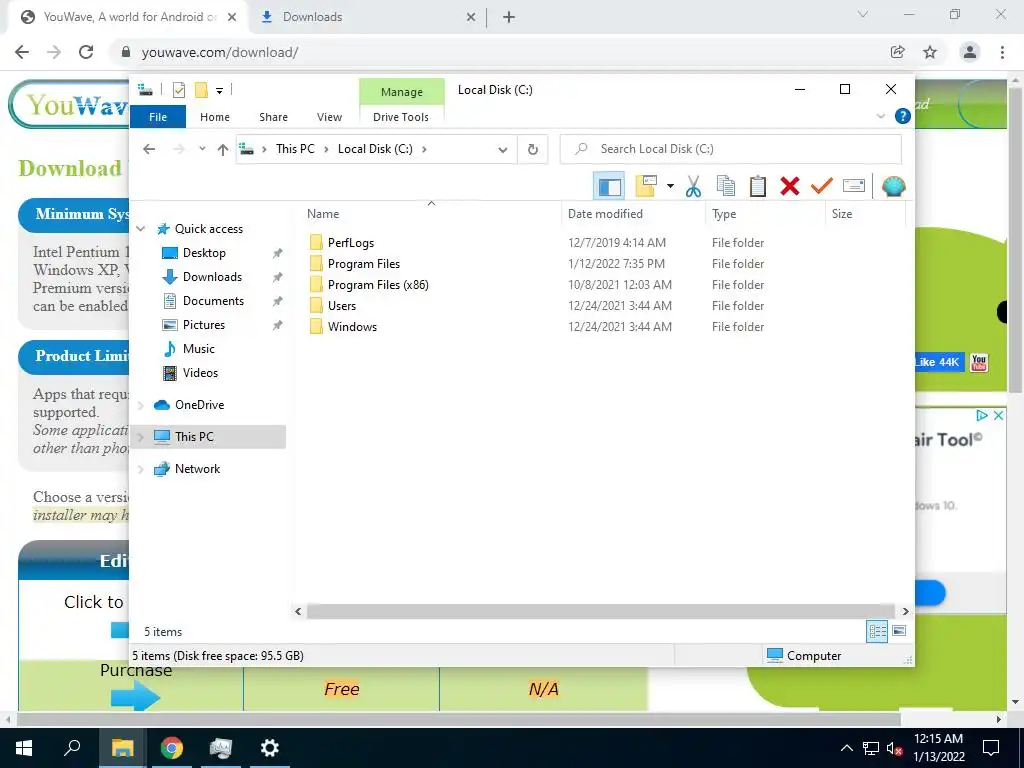Switch to the View ribbon tab

point(329,117)
